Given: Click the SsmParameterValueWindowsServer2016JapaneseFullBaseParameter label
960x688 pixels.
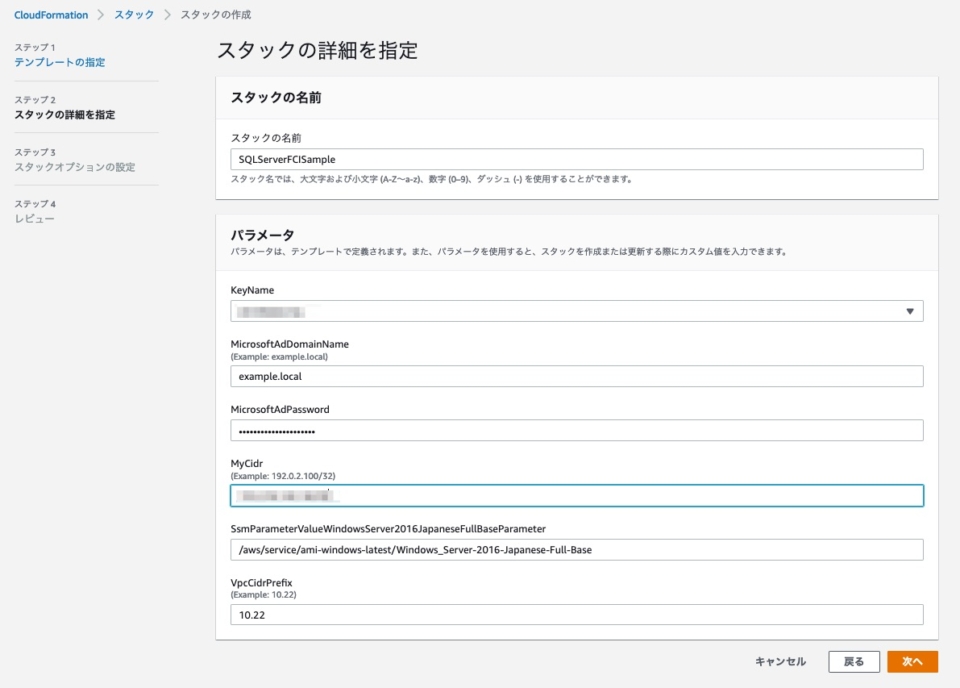Looking at the screenshot, I should click(388, 529).
